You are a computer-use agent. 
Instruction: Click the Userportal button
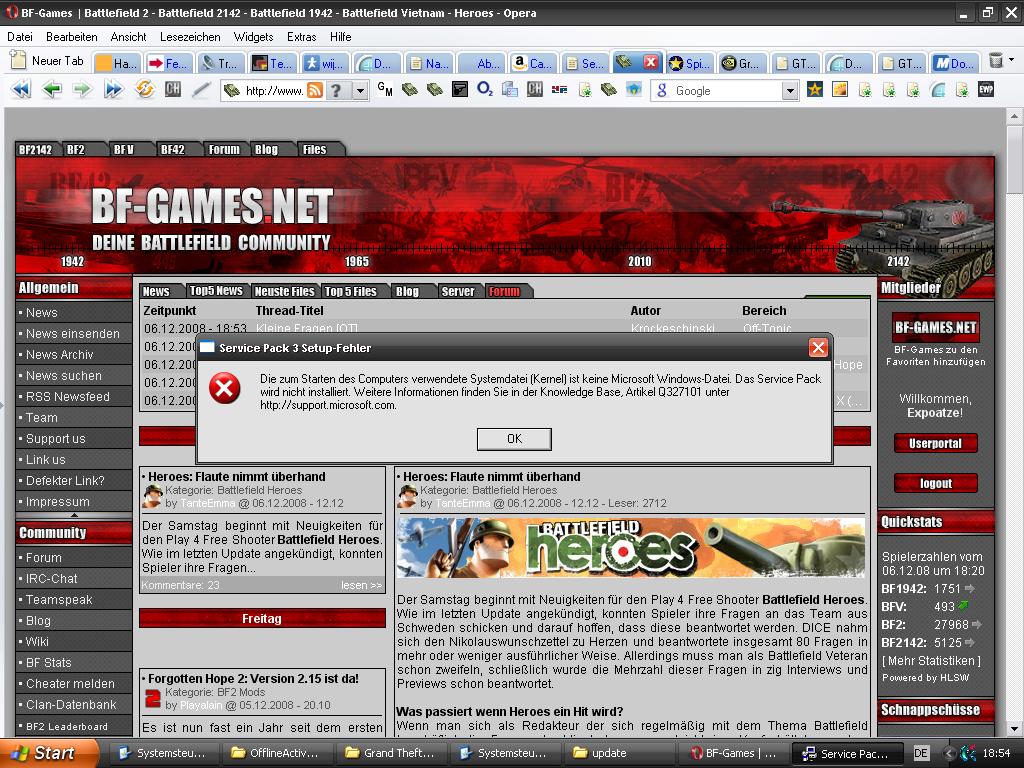935,443
